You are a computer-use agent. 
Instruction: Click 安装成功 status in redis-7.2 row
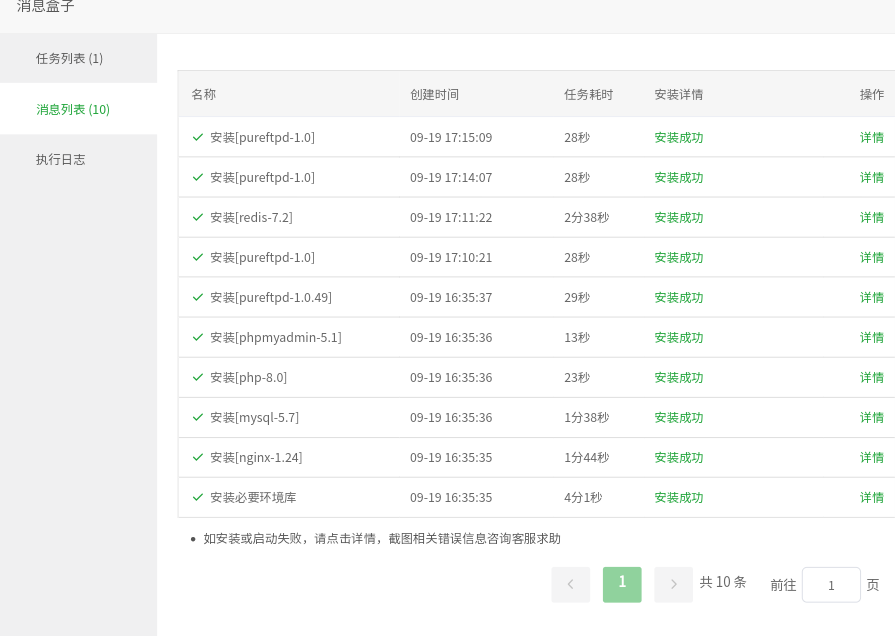[x=679, y=218]
